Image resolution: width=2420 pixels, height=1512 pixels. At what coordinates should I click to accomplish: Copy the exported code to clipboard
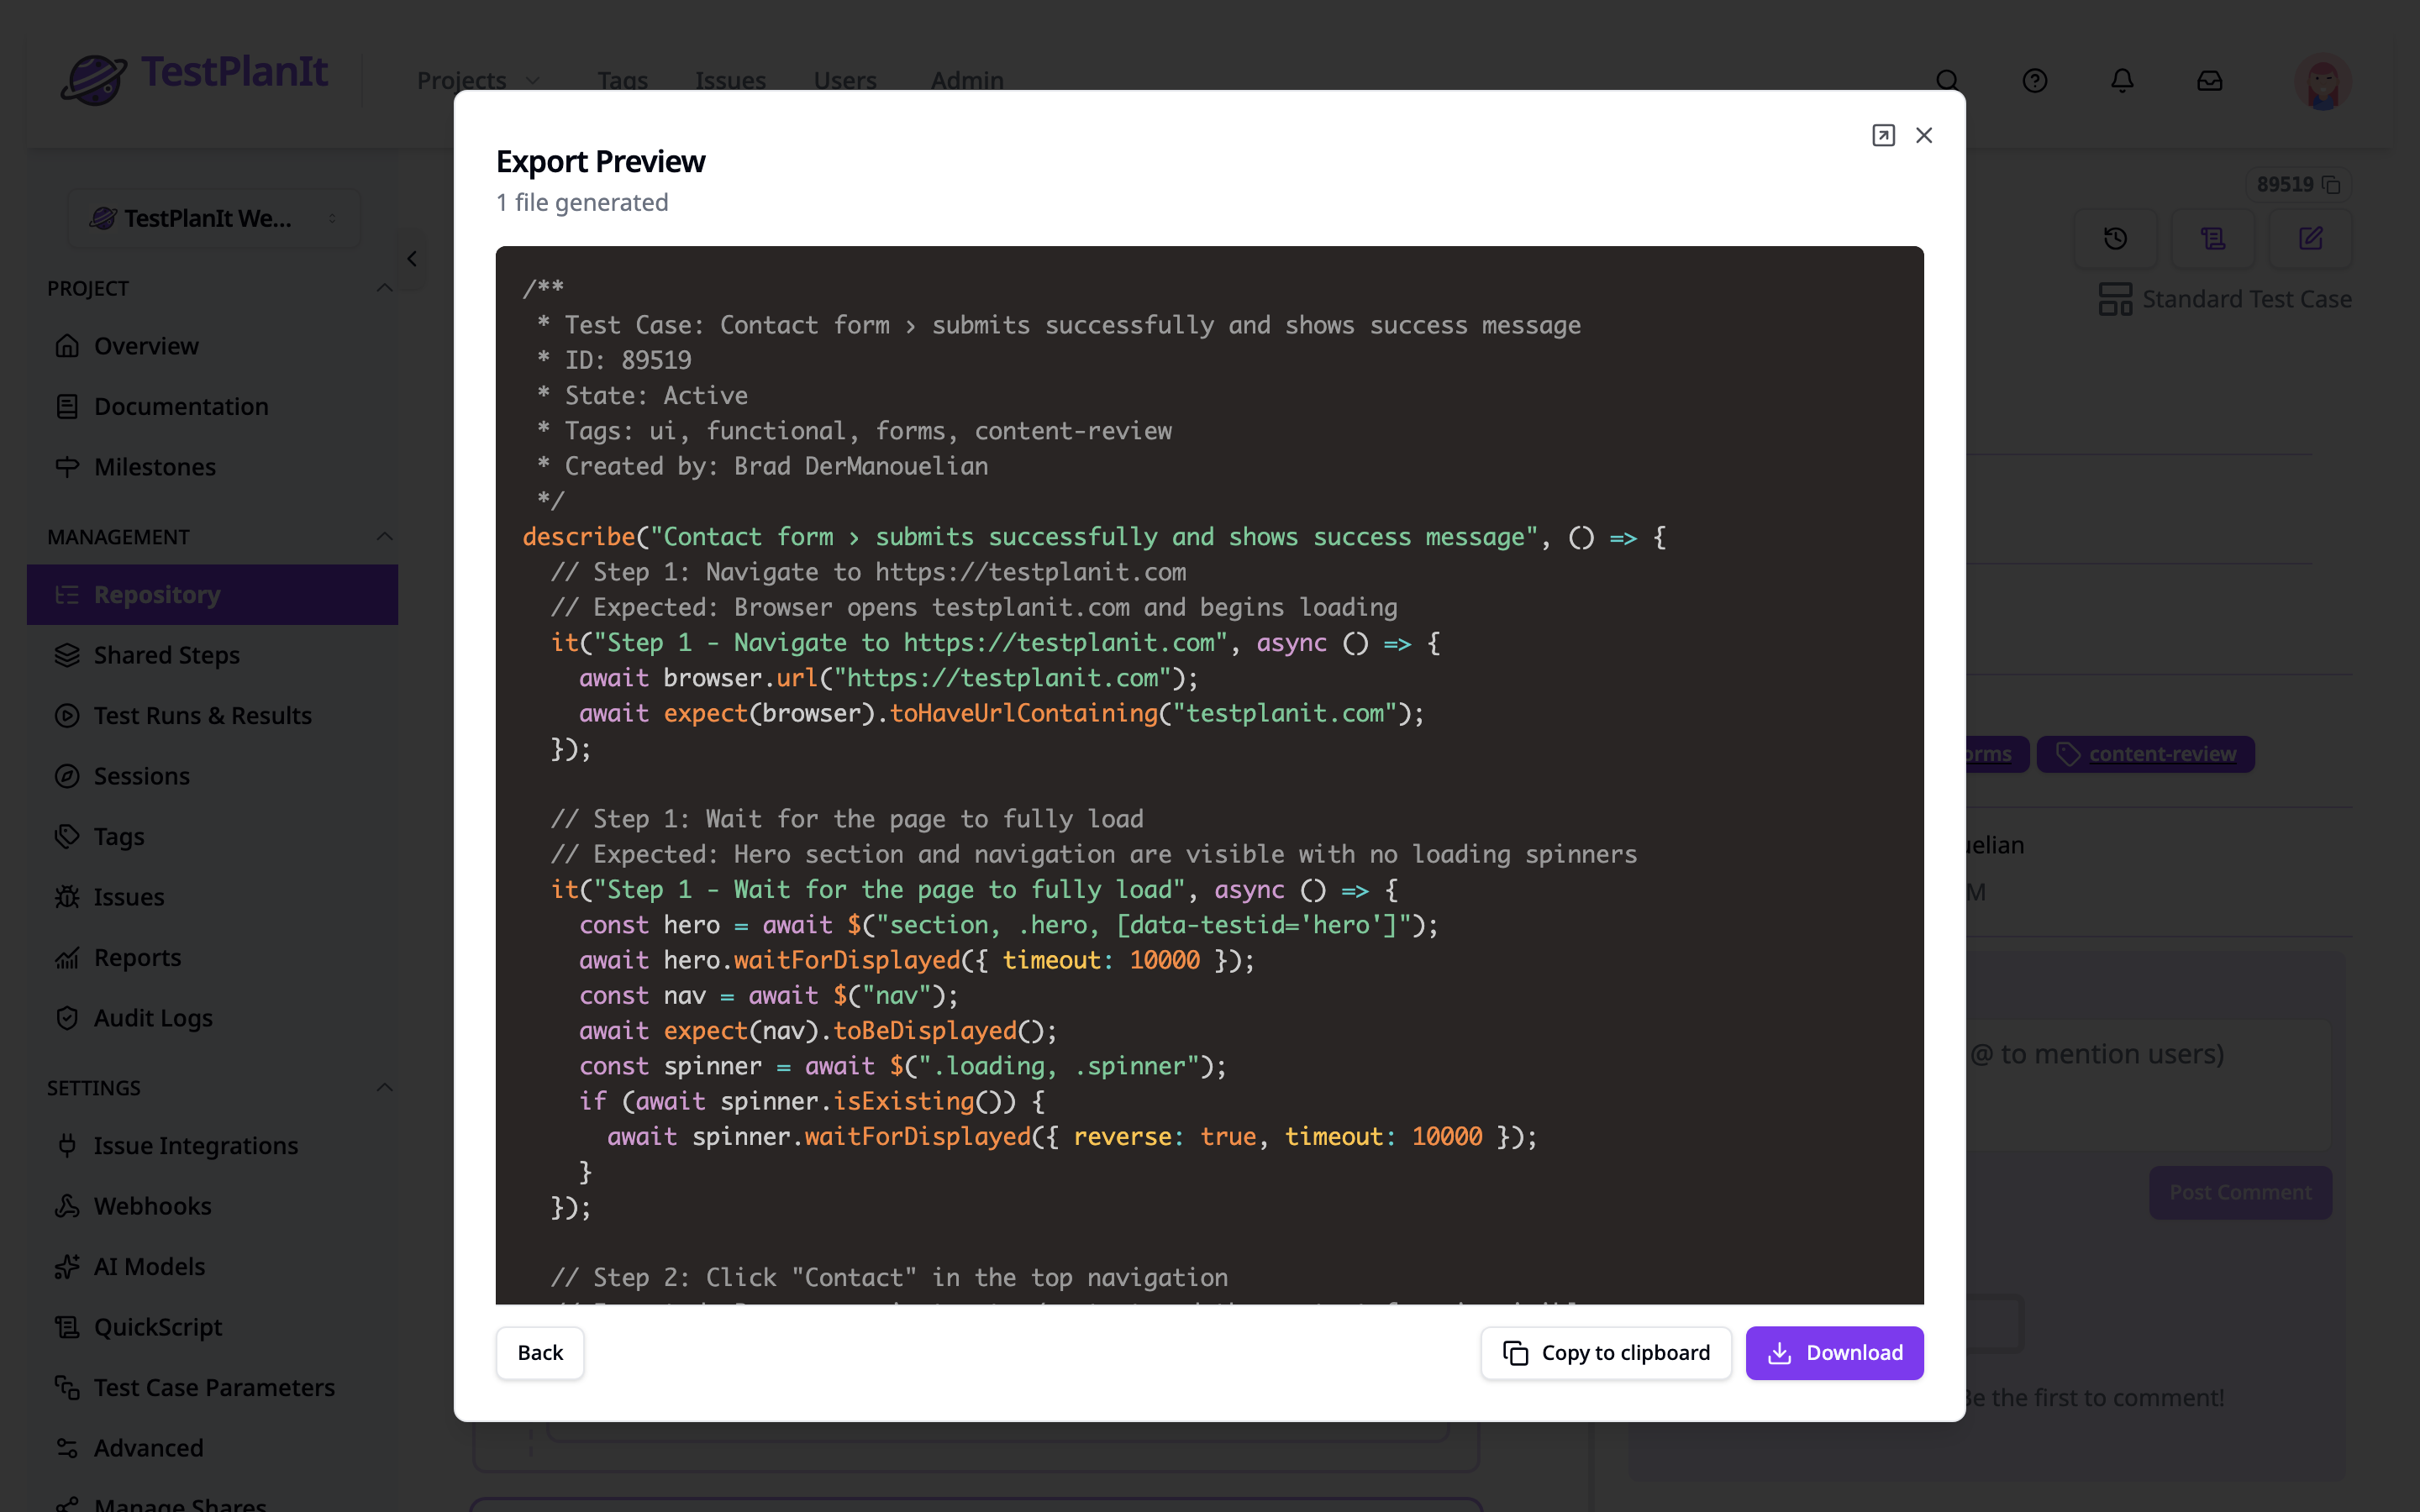click(1606, 1352)
